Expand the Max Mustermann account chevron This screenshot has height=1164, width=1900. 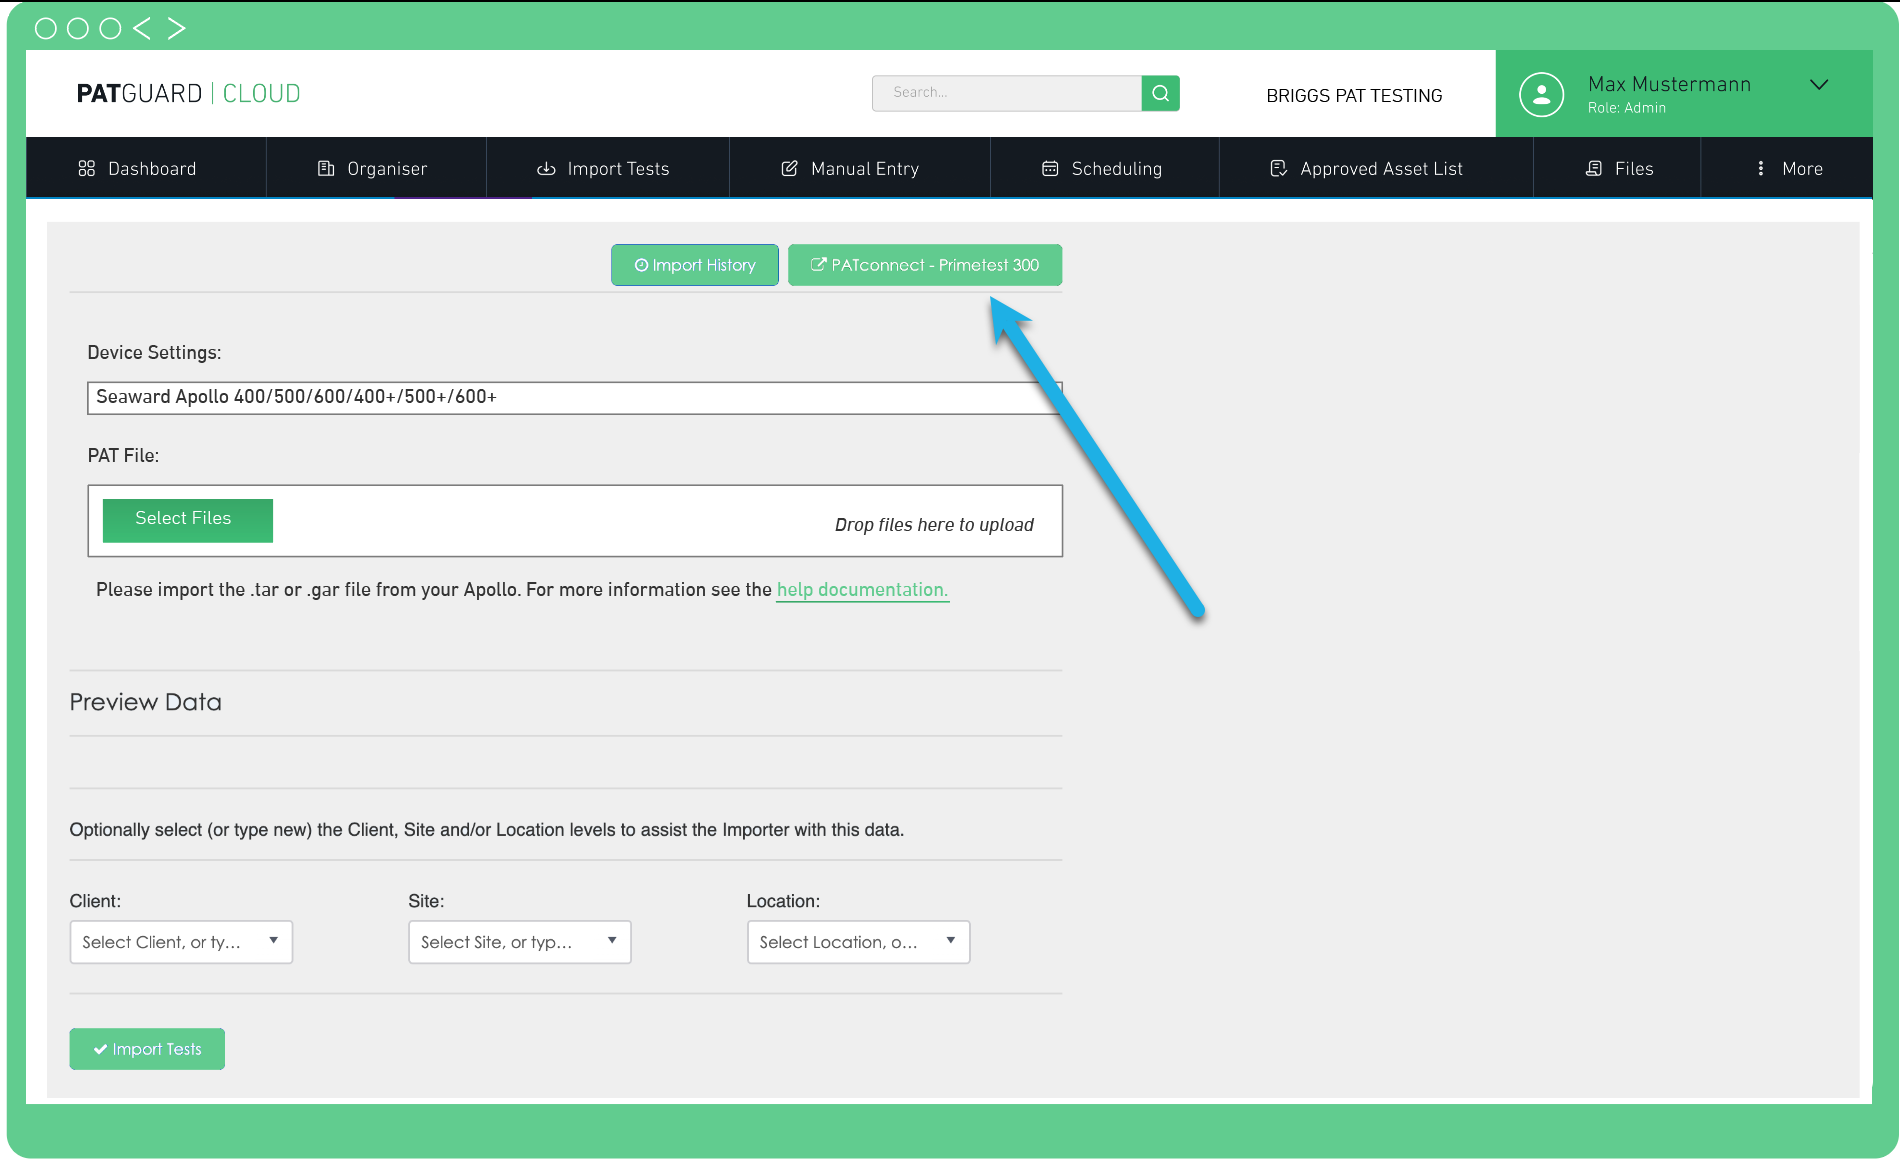pos(1819,85)
